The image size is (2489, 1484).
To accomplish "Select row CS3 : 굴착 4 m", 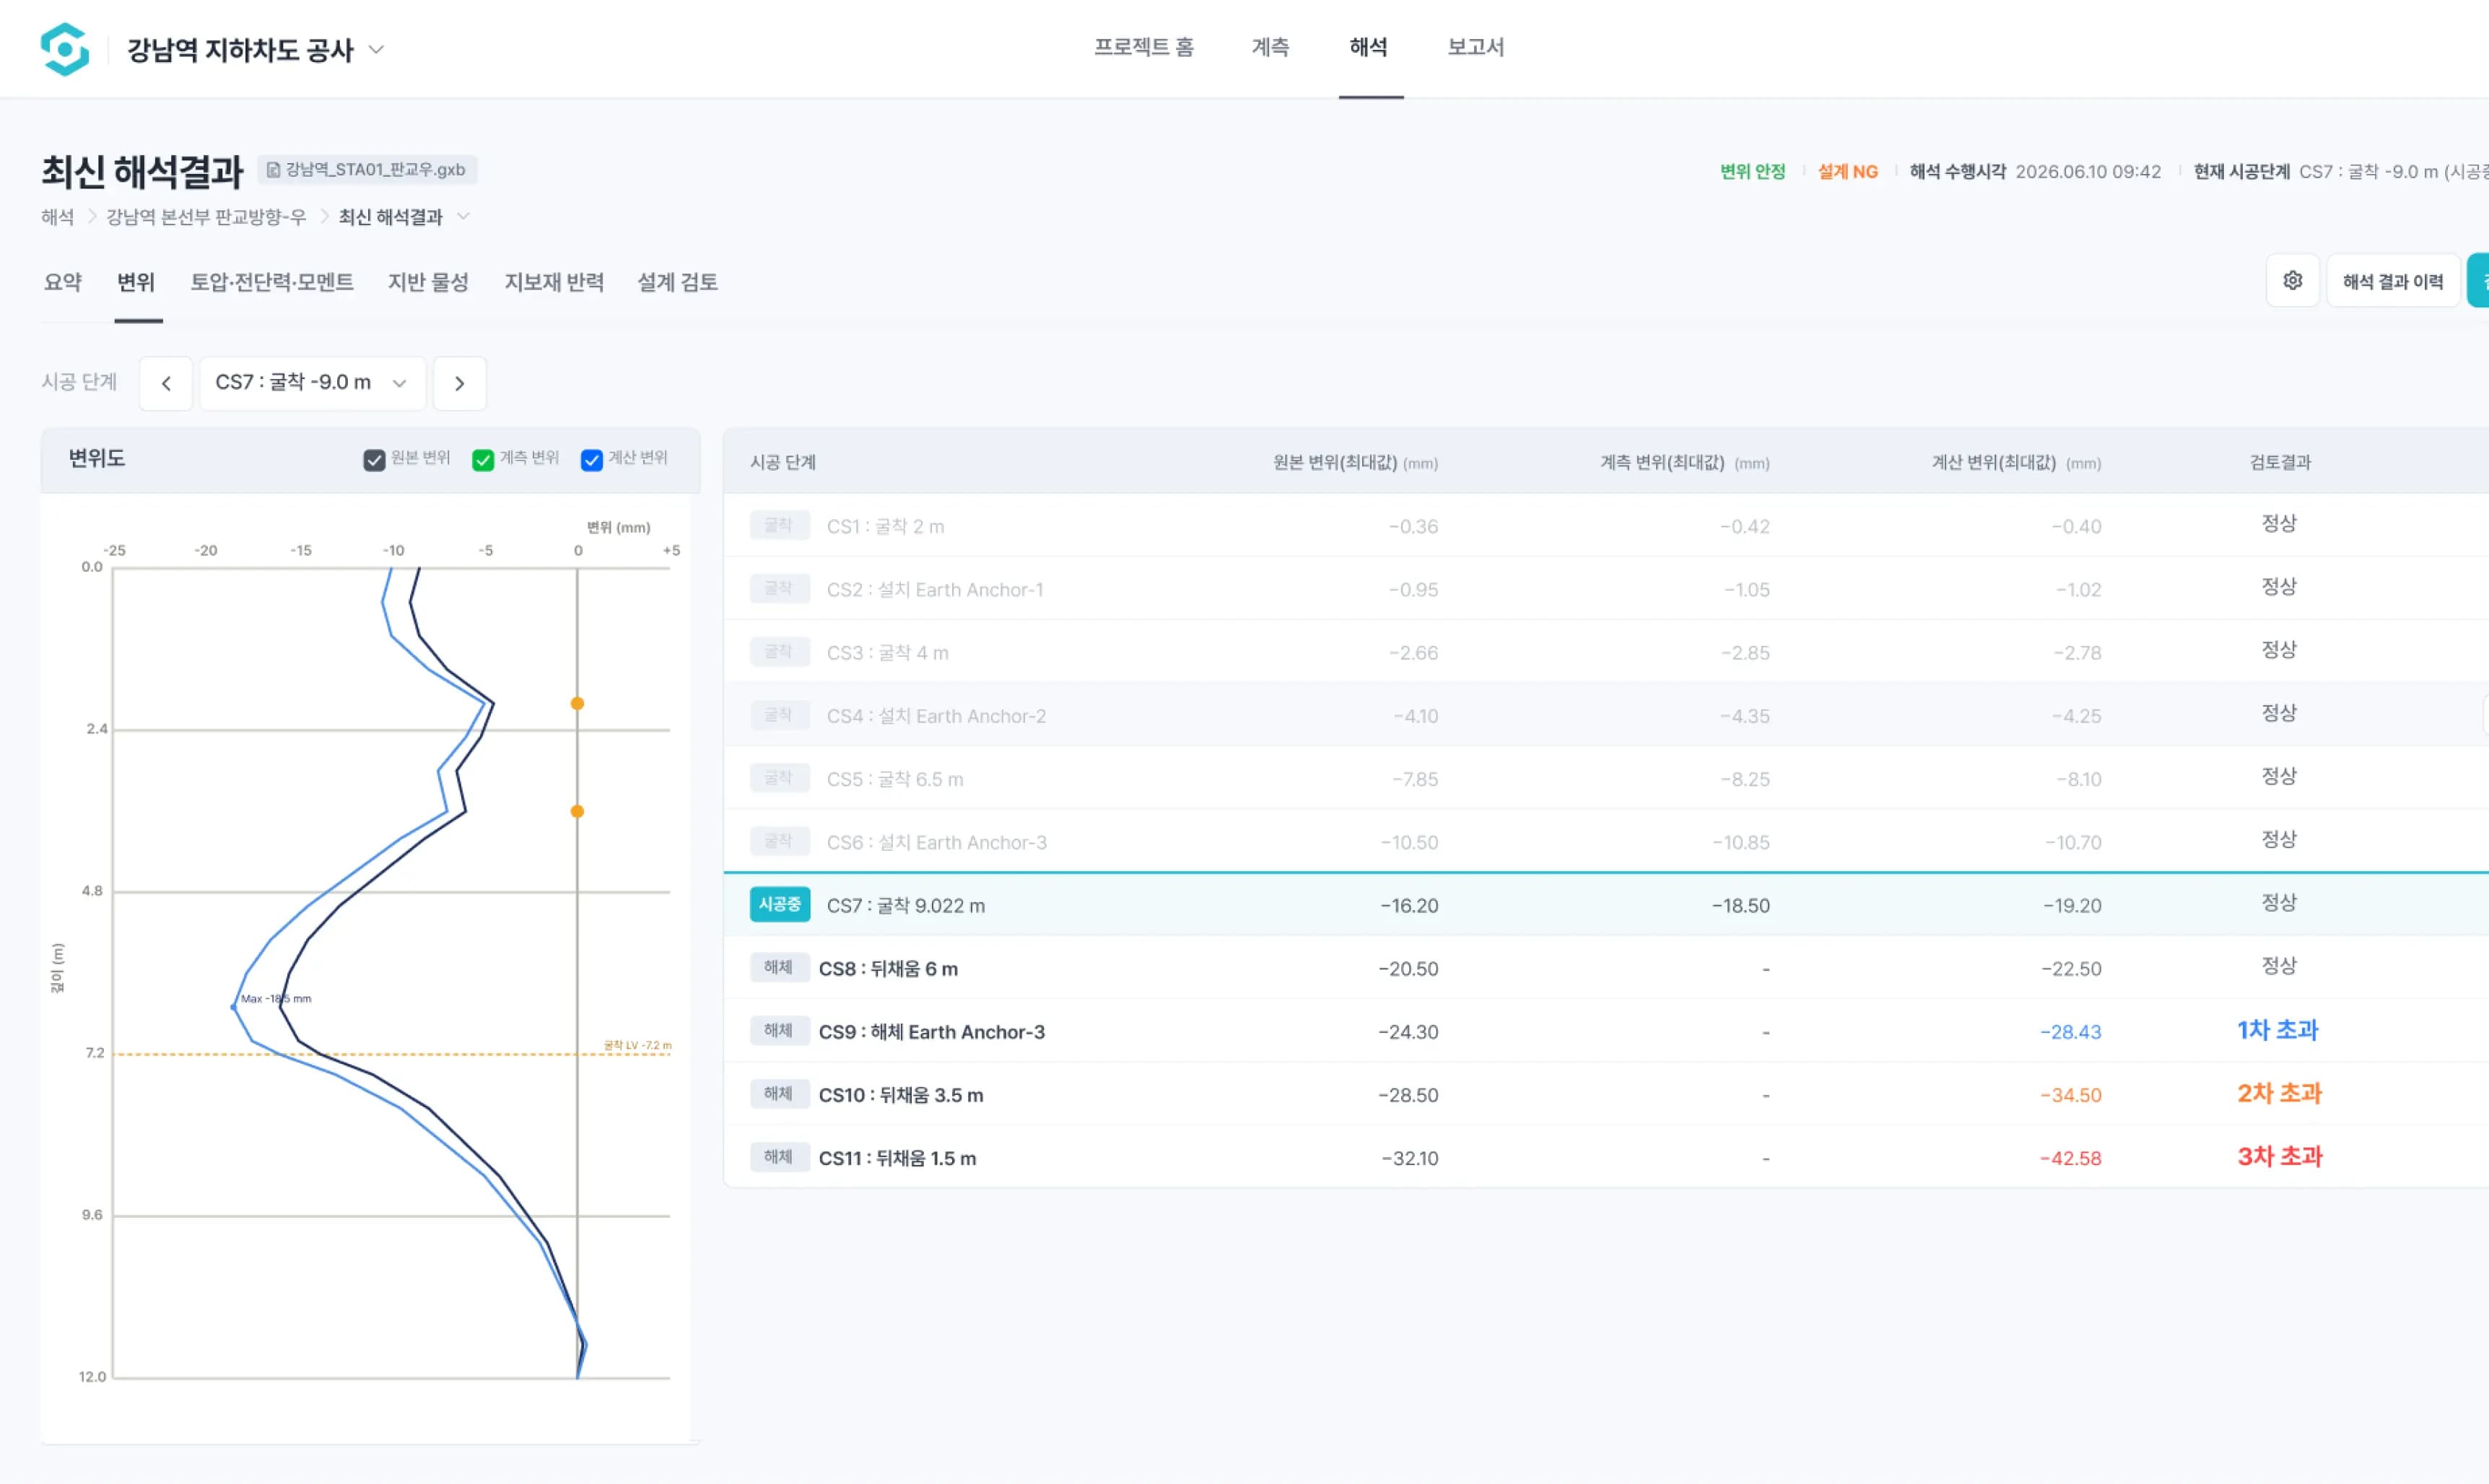I will tap(1606, 651).
